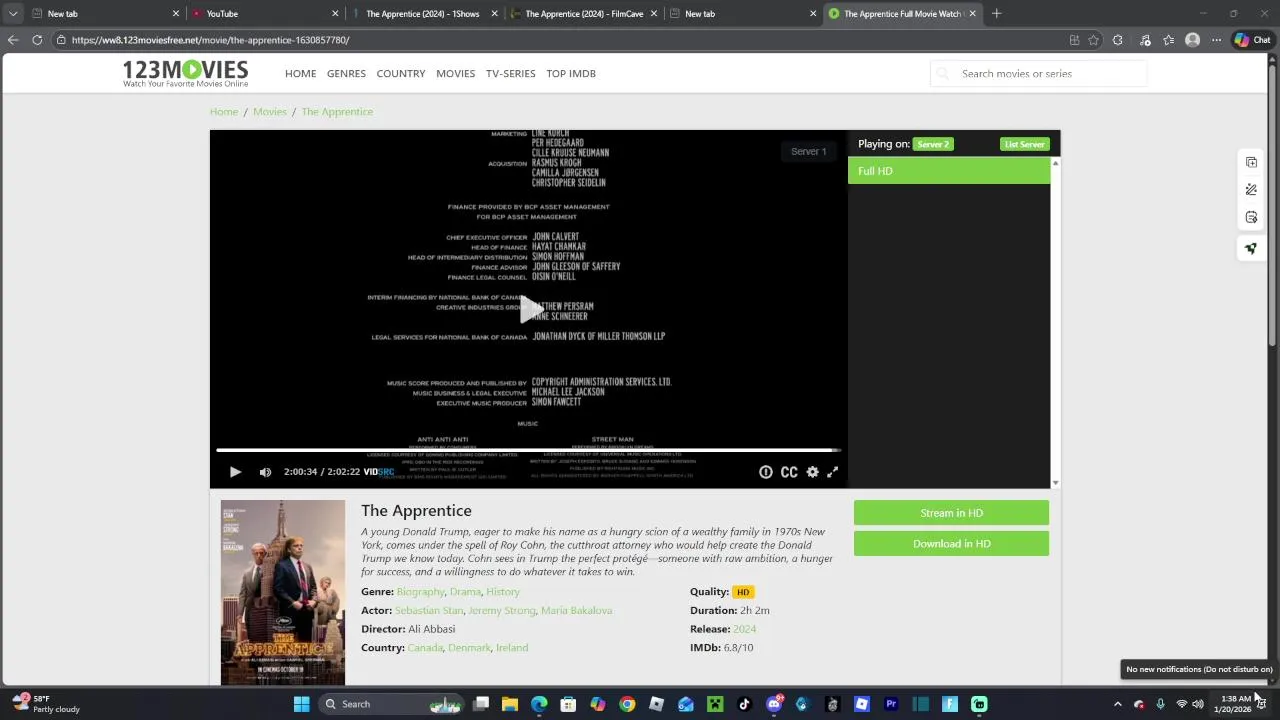Viewport: 1280px width, 720px height.
Task: Click the Movies breadcrumb link
Action: [270, 111]
